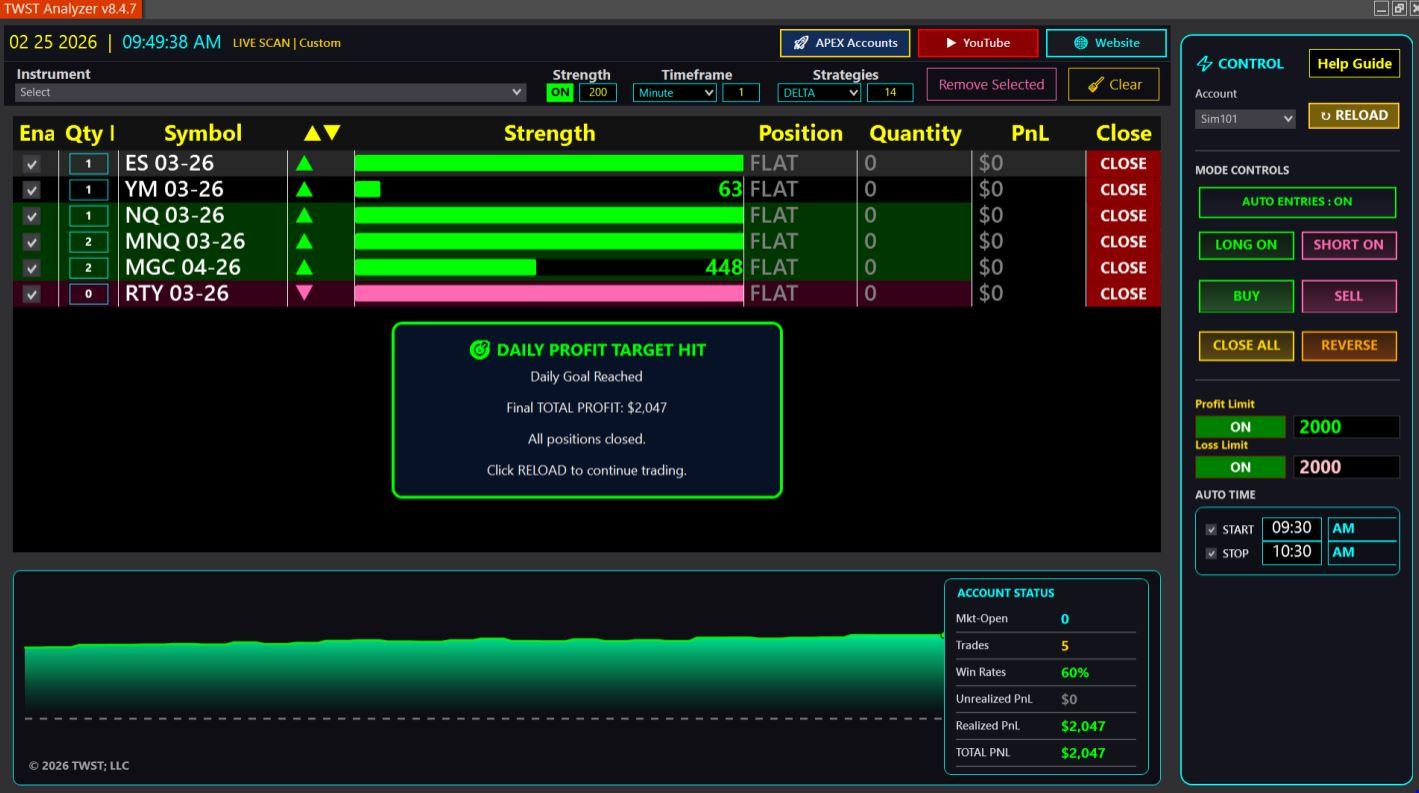The image size is (1419, 793).
Task: Click the CLOSE ALL button
Action: click(1246, 345)
